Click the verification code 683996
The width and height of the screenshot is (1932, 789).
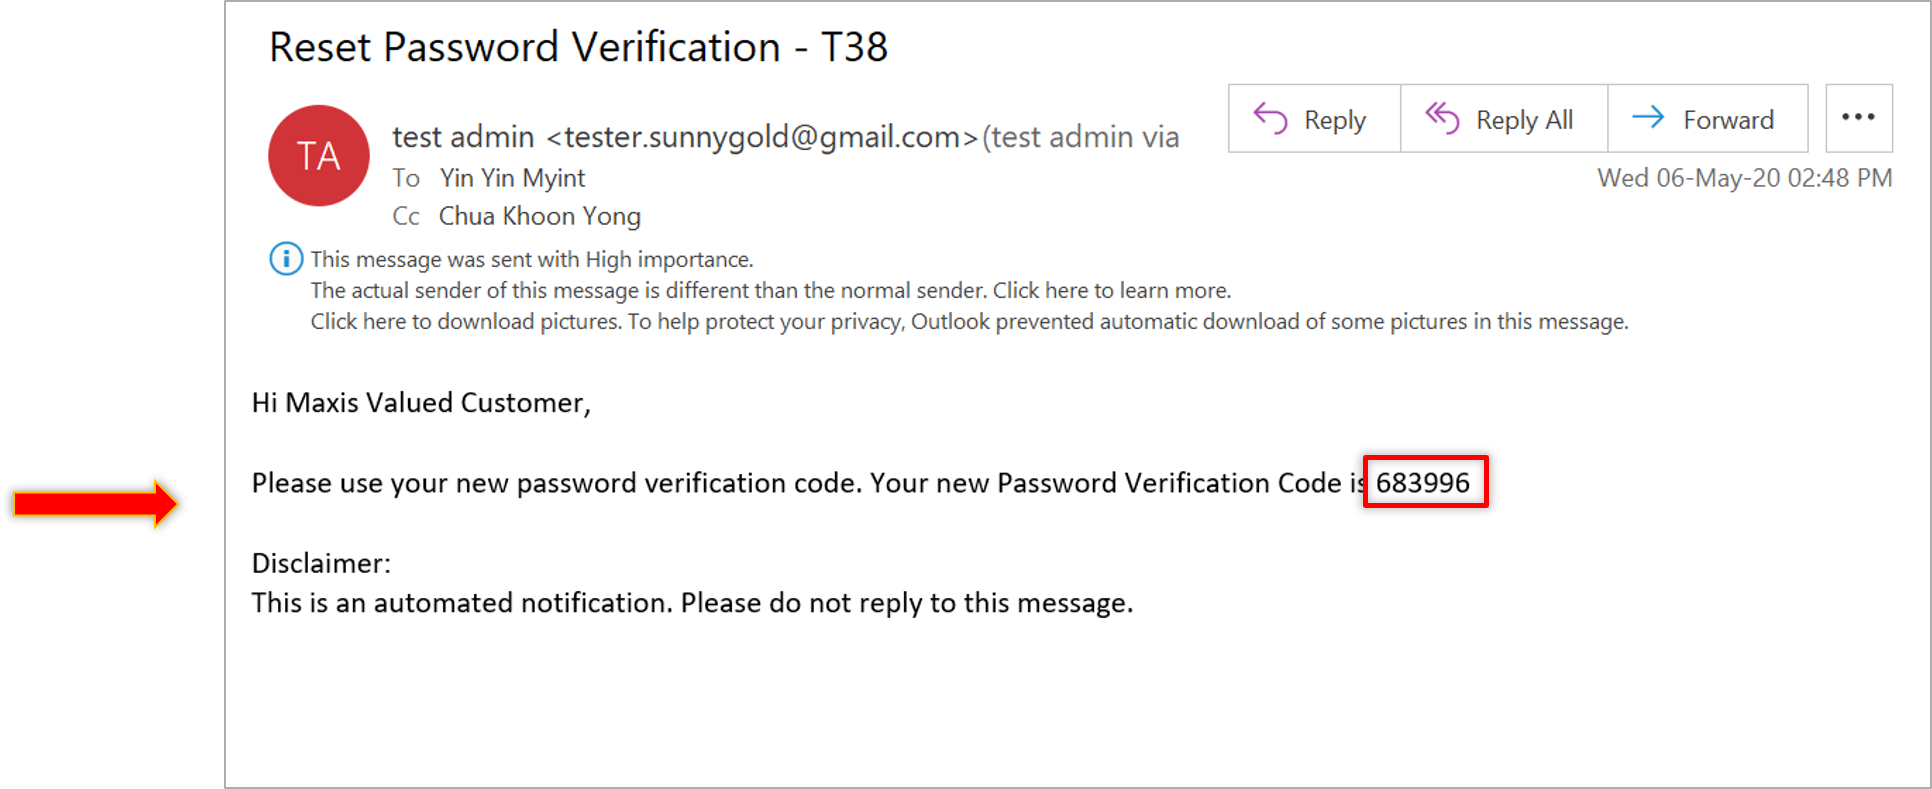click(x=1423, y=483)
